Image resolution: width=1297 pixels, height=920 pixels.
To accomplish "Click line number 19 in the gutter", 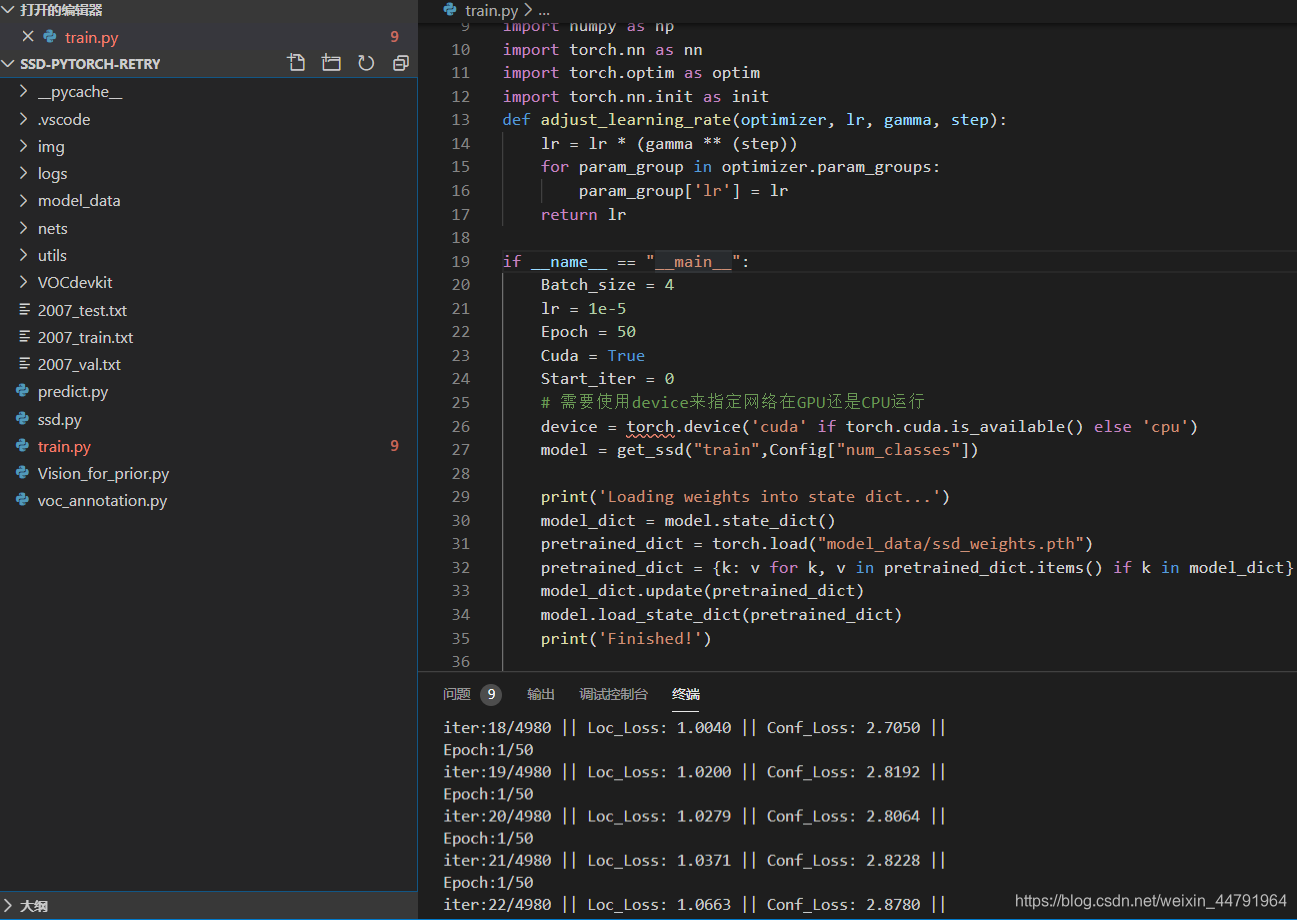I will [x=460, y=261].
